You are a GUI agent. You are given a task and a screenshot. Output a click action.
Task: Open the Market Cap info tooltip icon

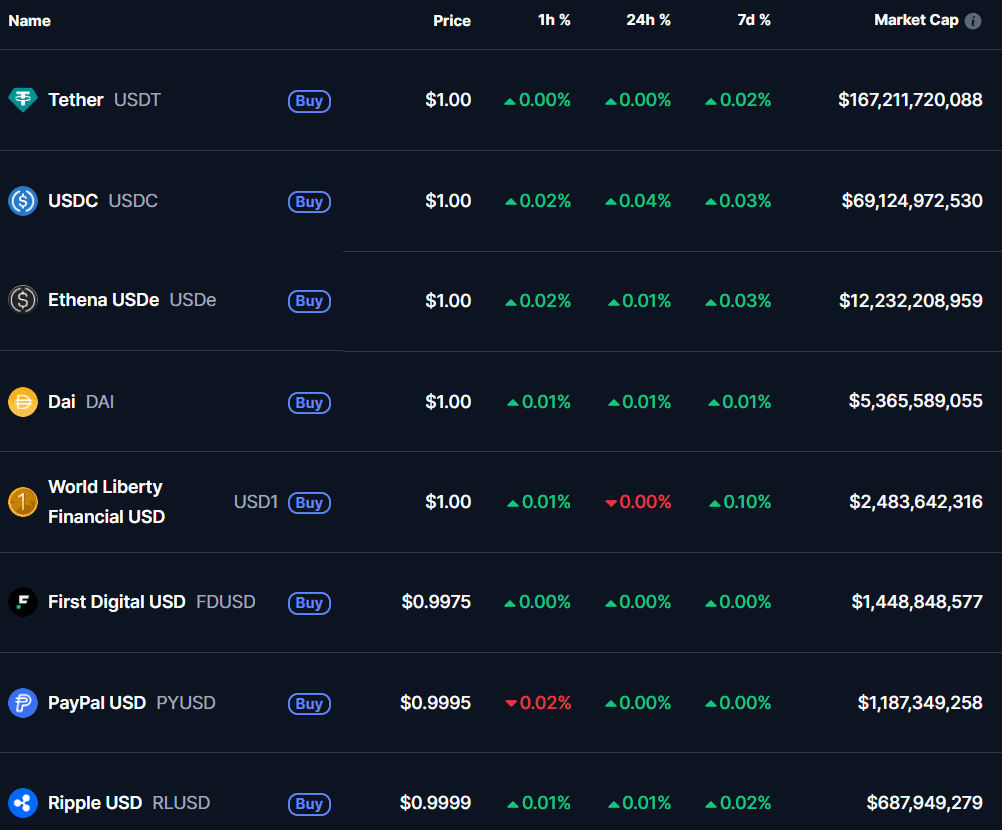coord(973,21)
